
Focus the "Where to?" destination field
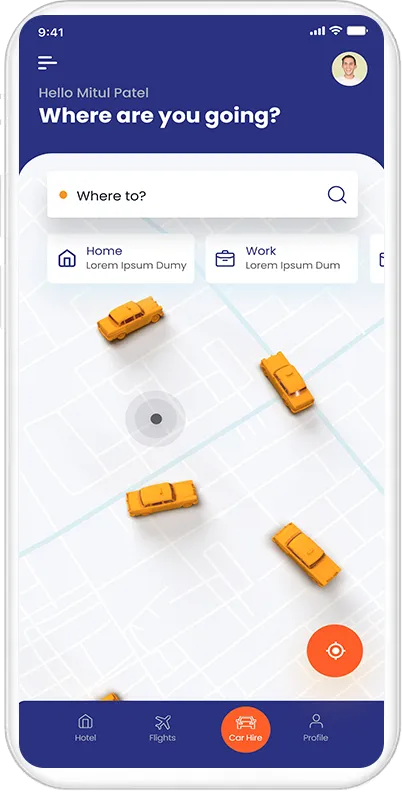(x=203, y=195)
